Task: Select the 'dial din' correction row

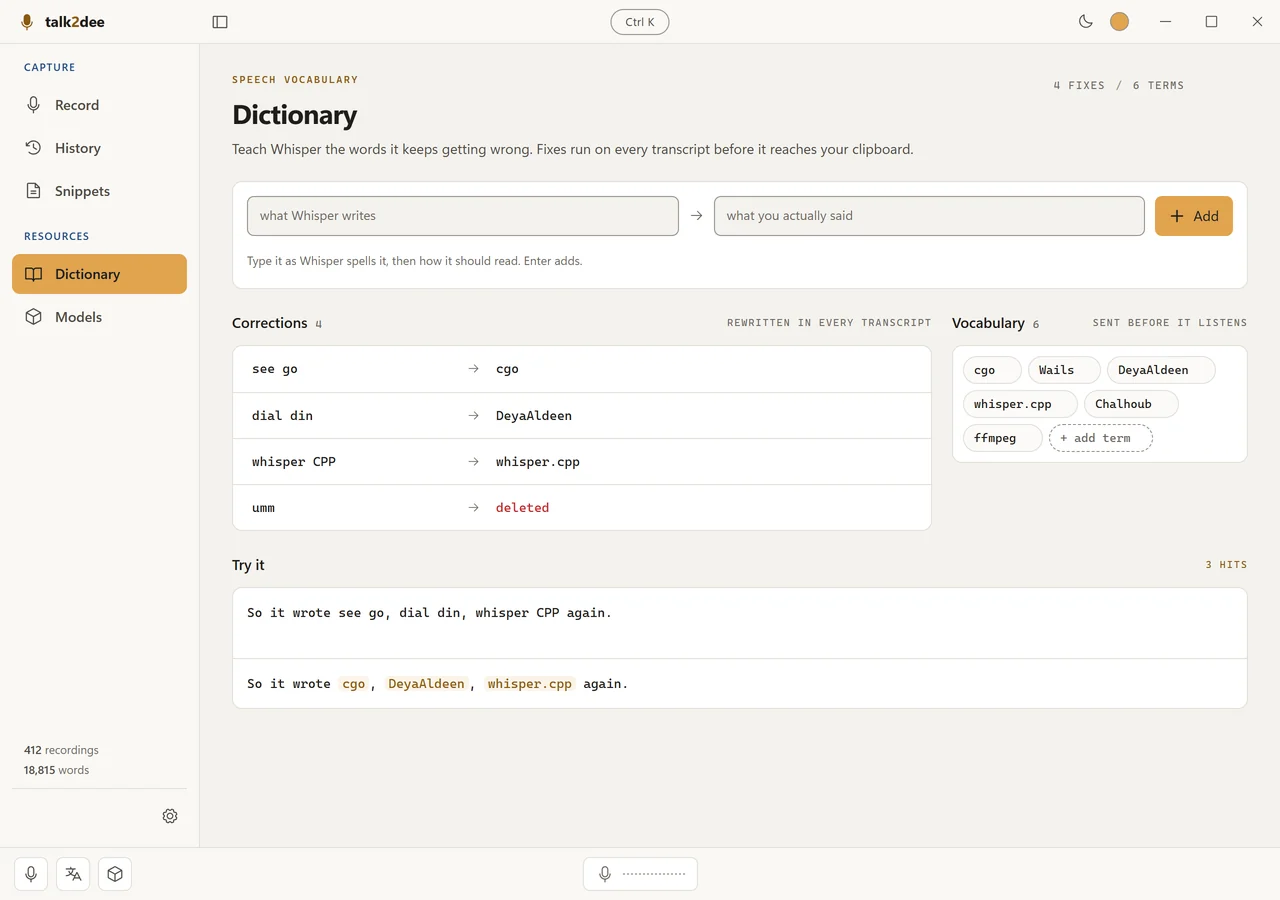Action: (x=582, y=415)
